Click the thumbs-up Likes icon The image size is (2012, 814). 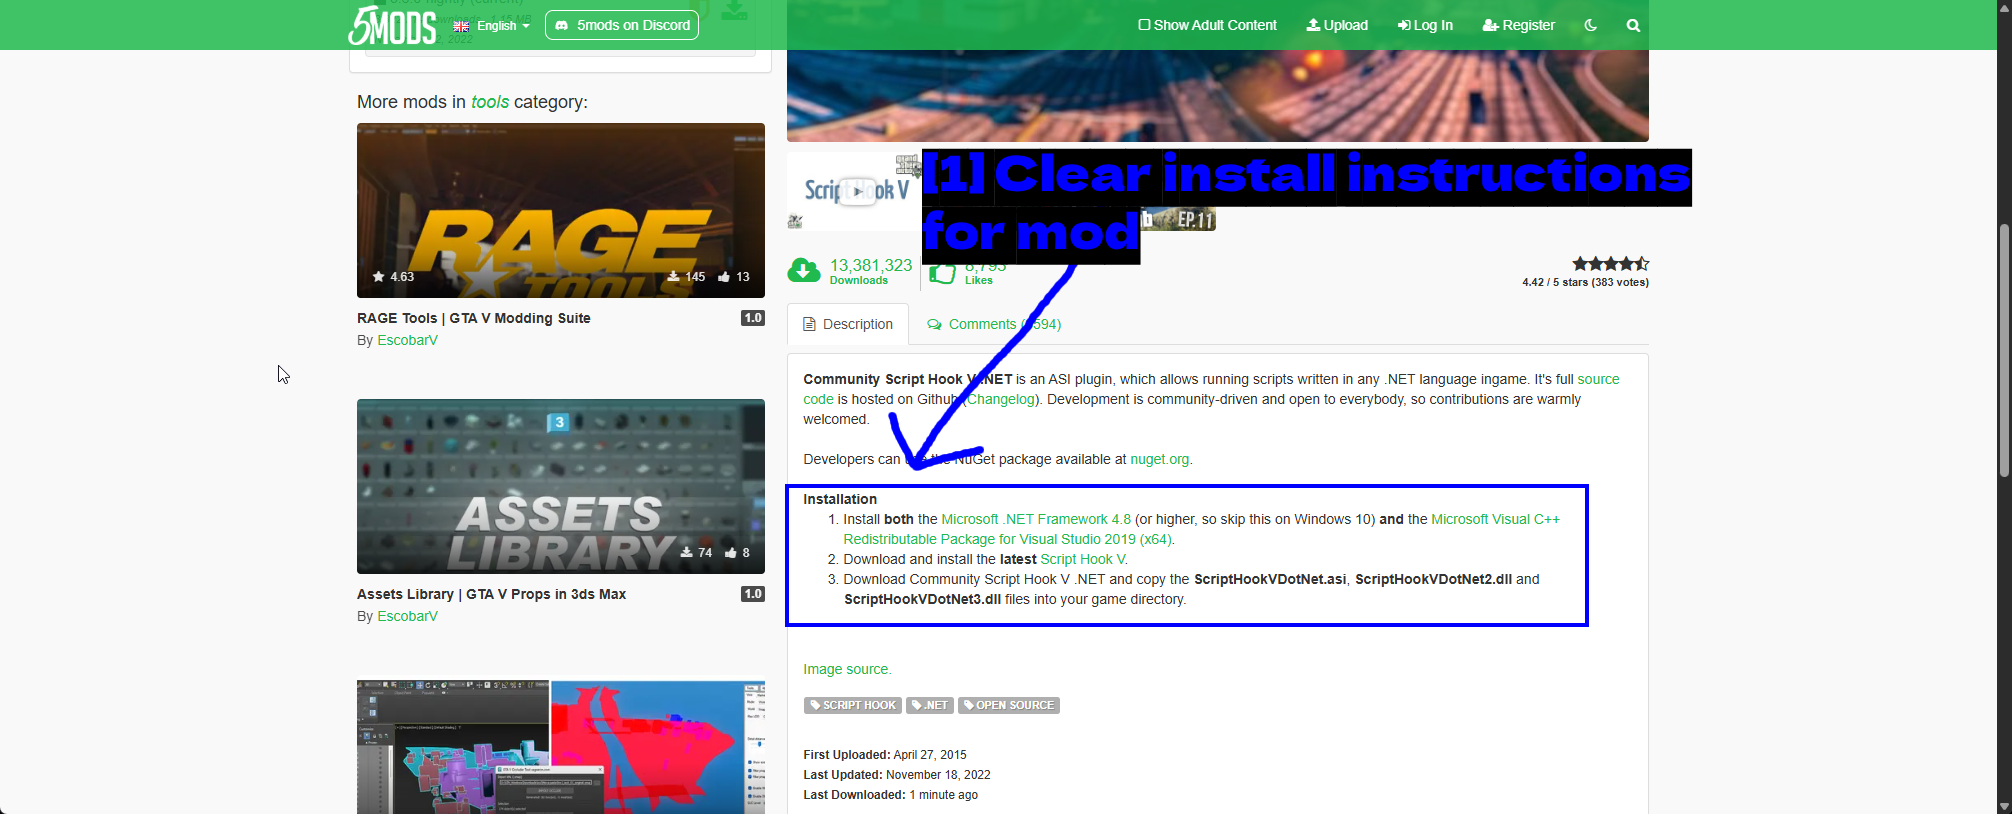click(x=942, y=274)
